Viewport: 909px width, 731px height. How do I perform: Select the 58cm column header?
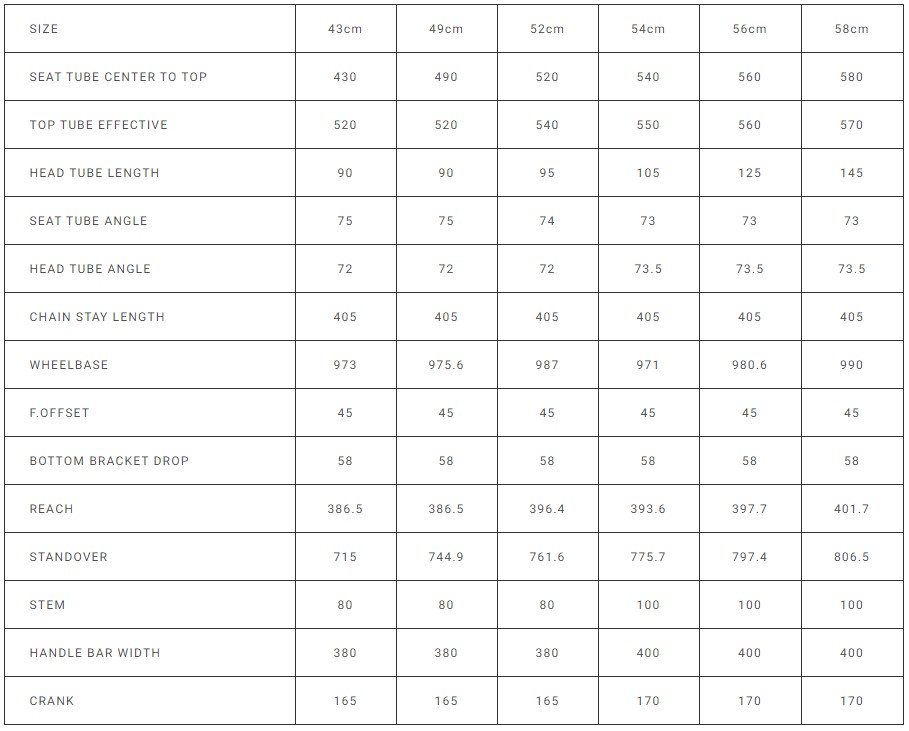pos(851,29)
